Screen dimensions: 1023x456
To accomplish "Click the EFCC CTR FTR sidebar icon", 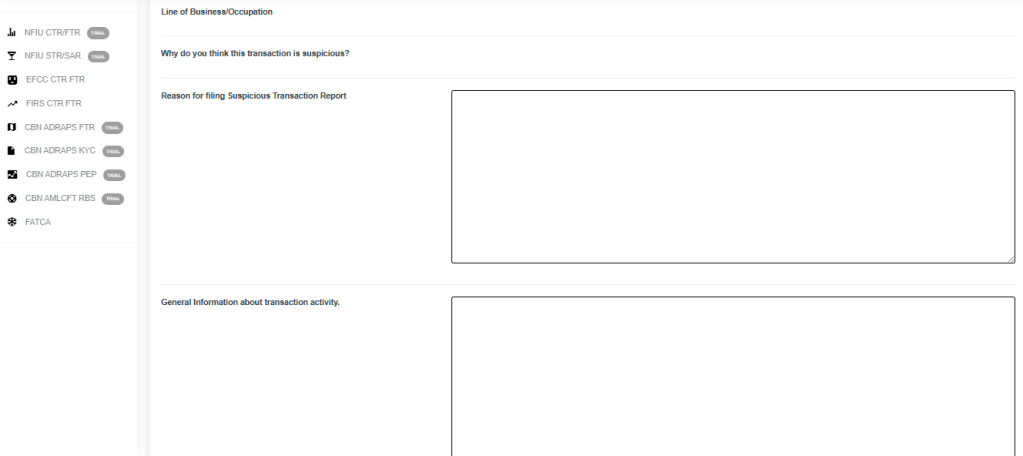I will pyautogui.click(x=12, y=80).
